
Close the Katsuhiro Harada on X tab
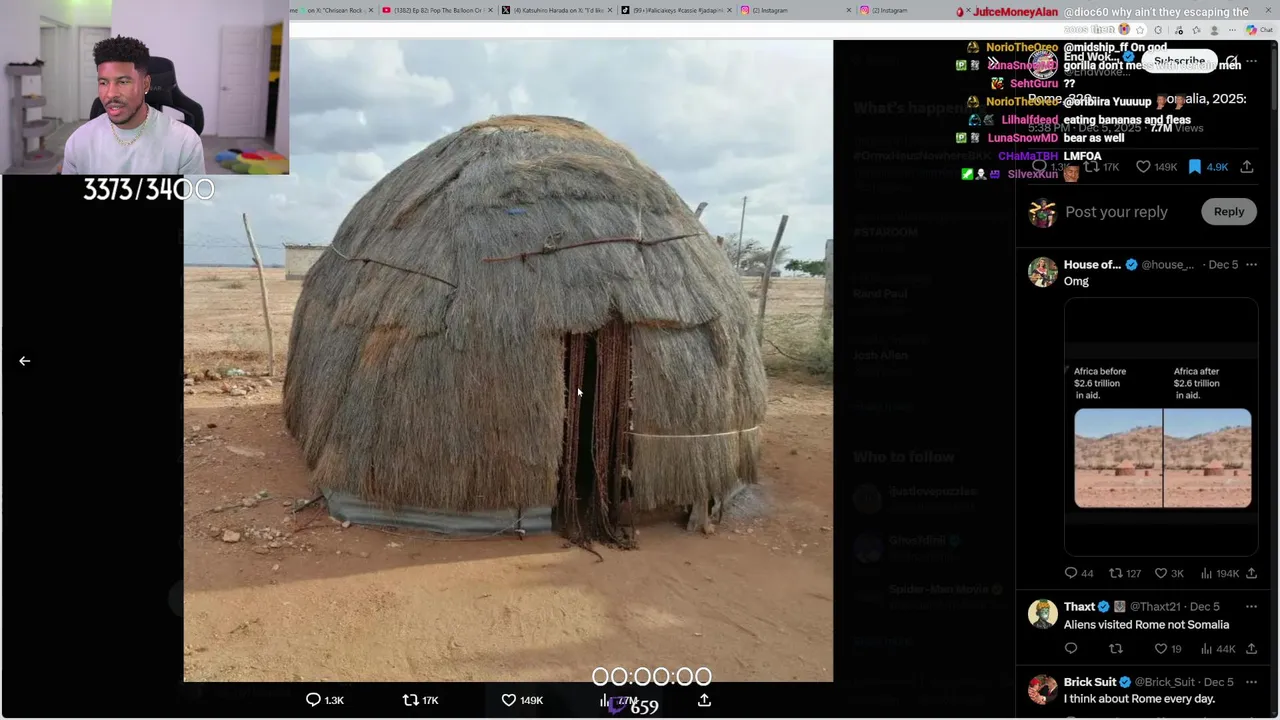pyautogui.click(x=609, y=10)
